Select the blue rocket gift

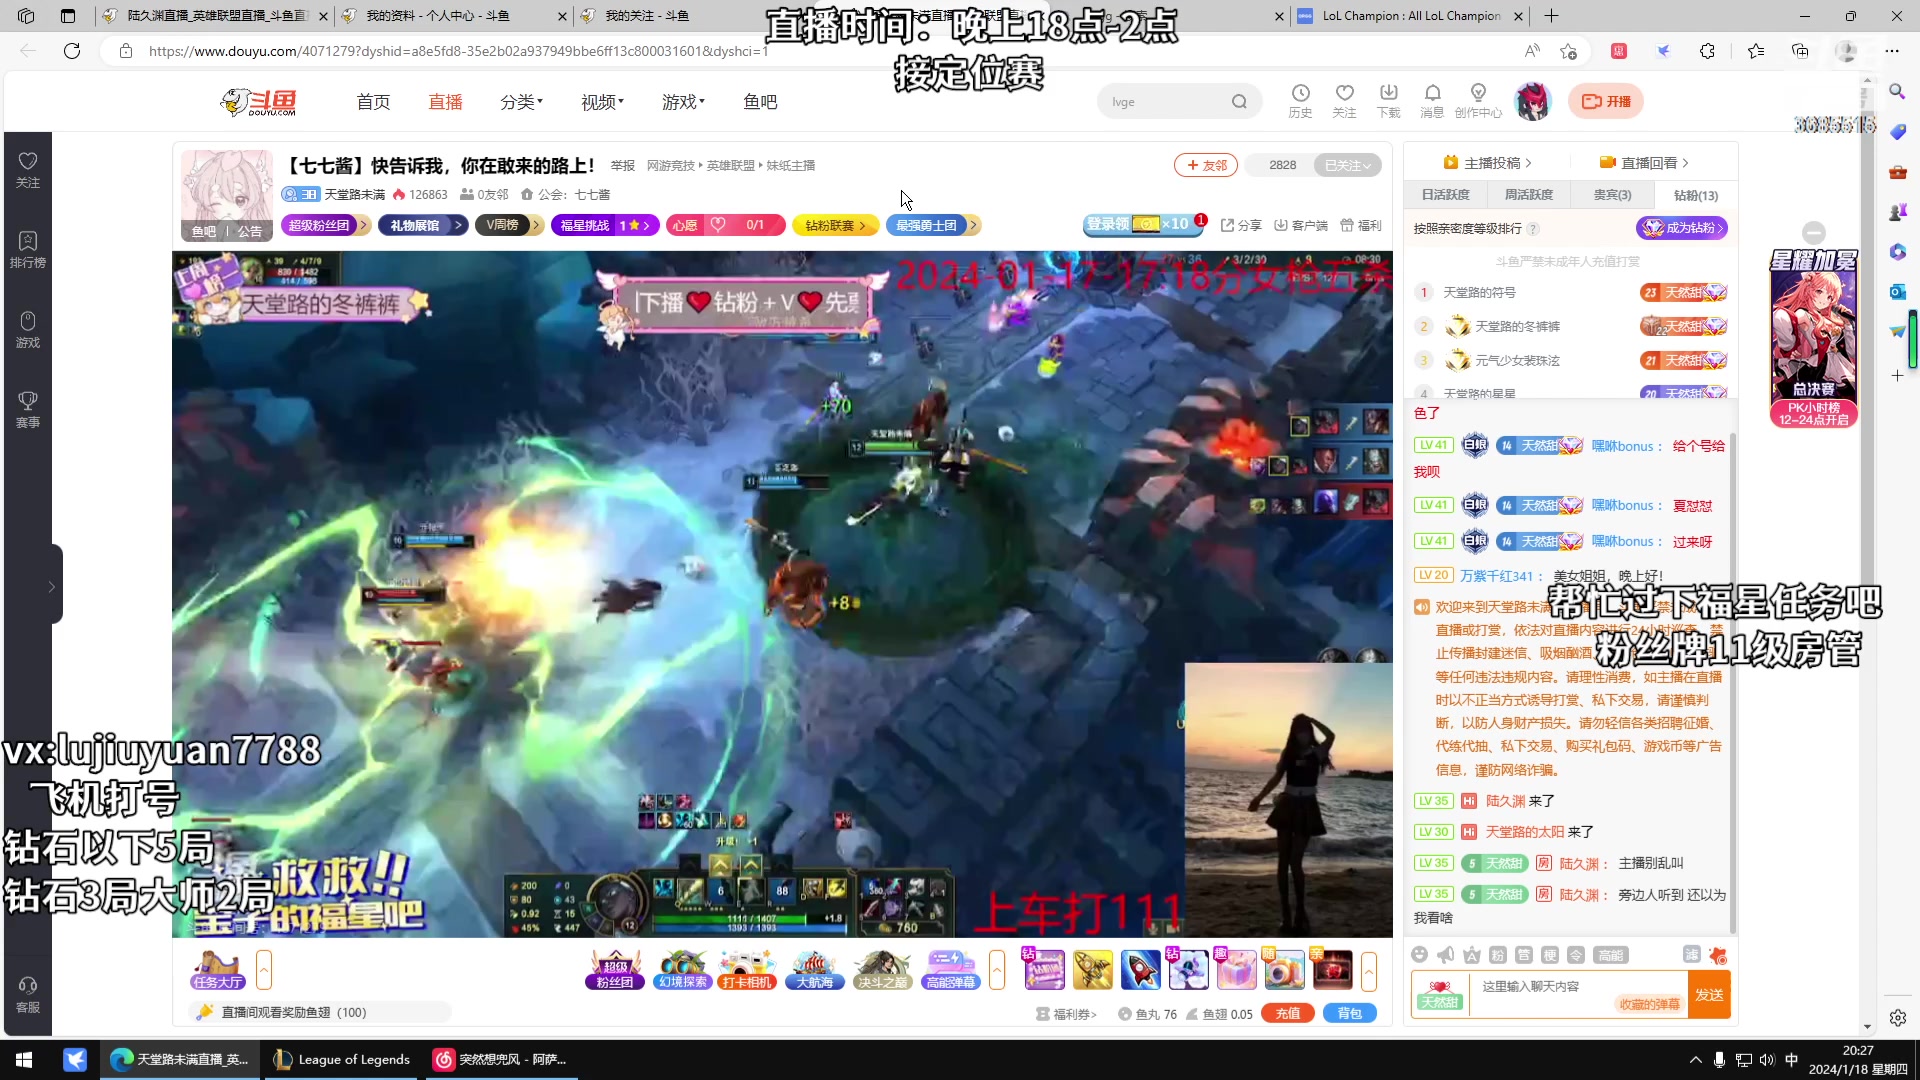pyautogui.click(x=1140, y=970)
